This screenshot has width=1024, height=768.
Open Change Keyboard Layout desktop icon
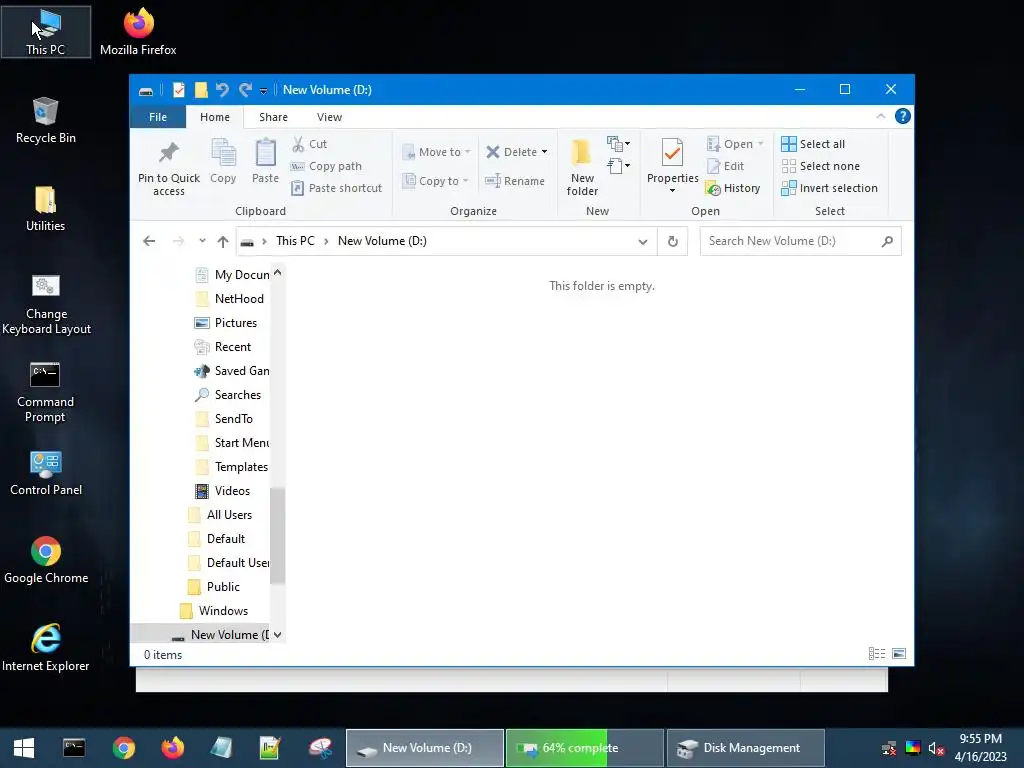click(x=46, y=304)
